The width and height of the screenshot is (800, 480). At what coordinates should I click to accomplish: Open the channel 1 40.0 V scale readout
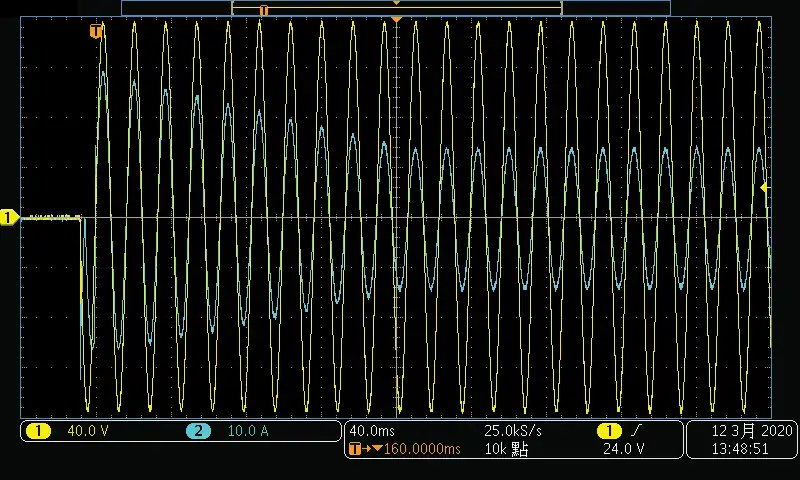(x=87, y=431)
